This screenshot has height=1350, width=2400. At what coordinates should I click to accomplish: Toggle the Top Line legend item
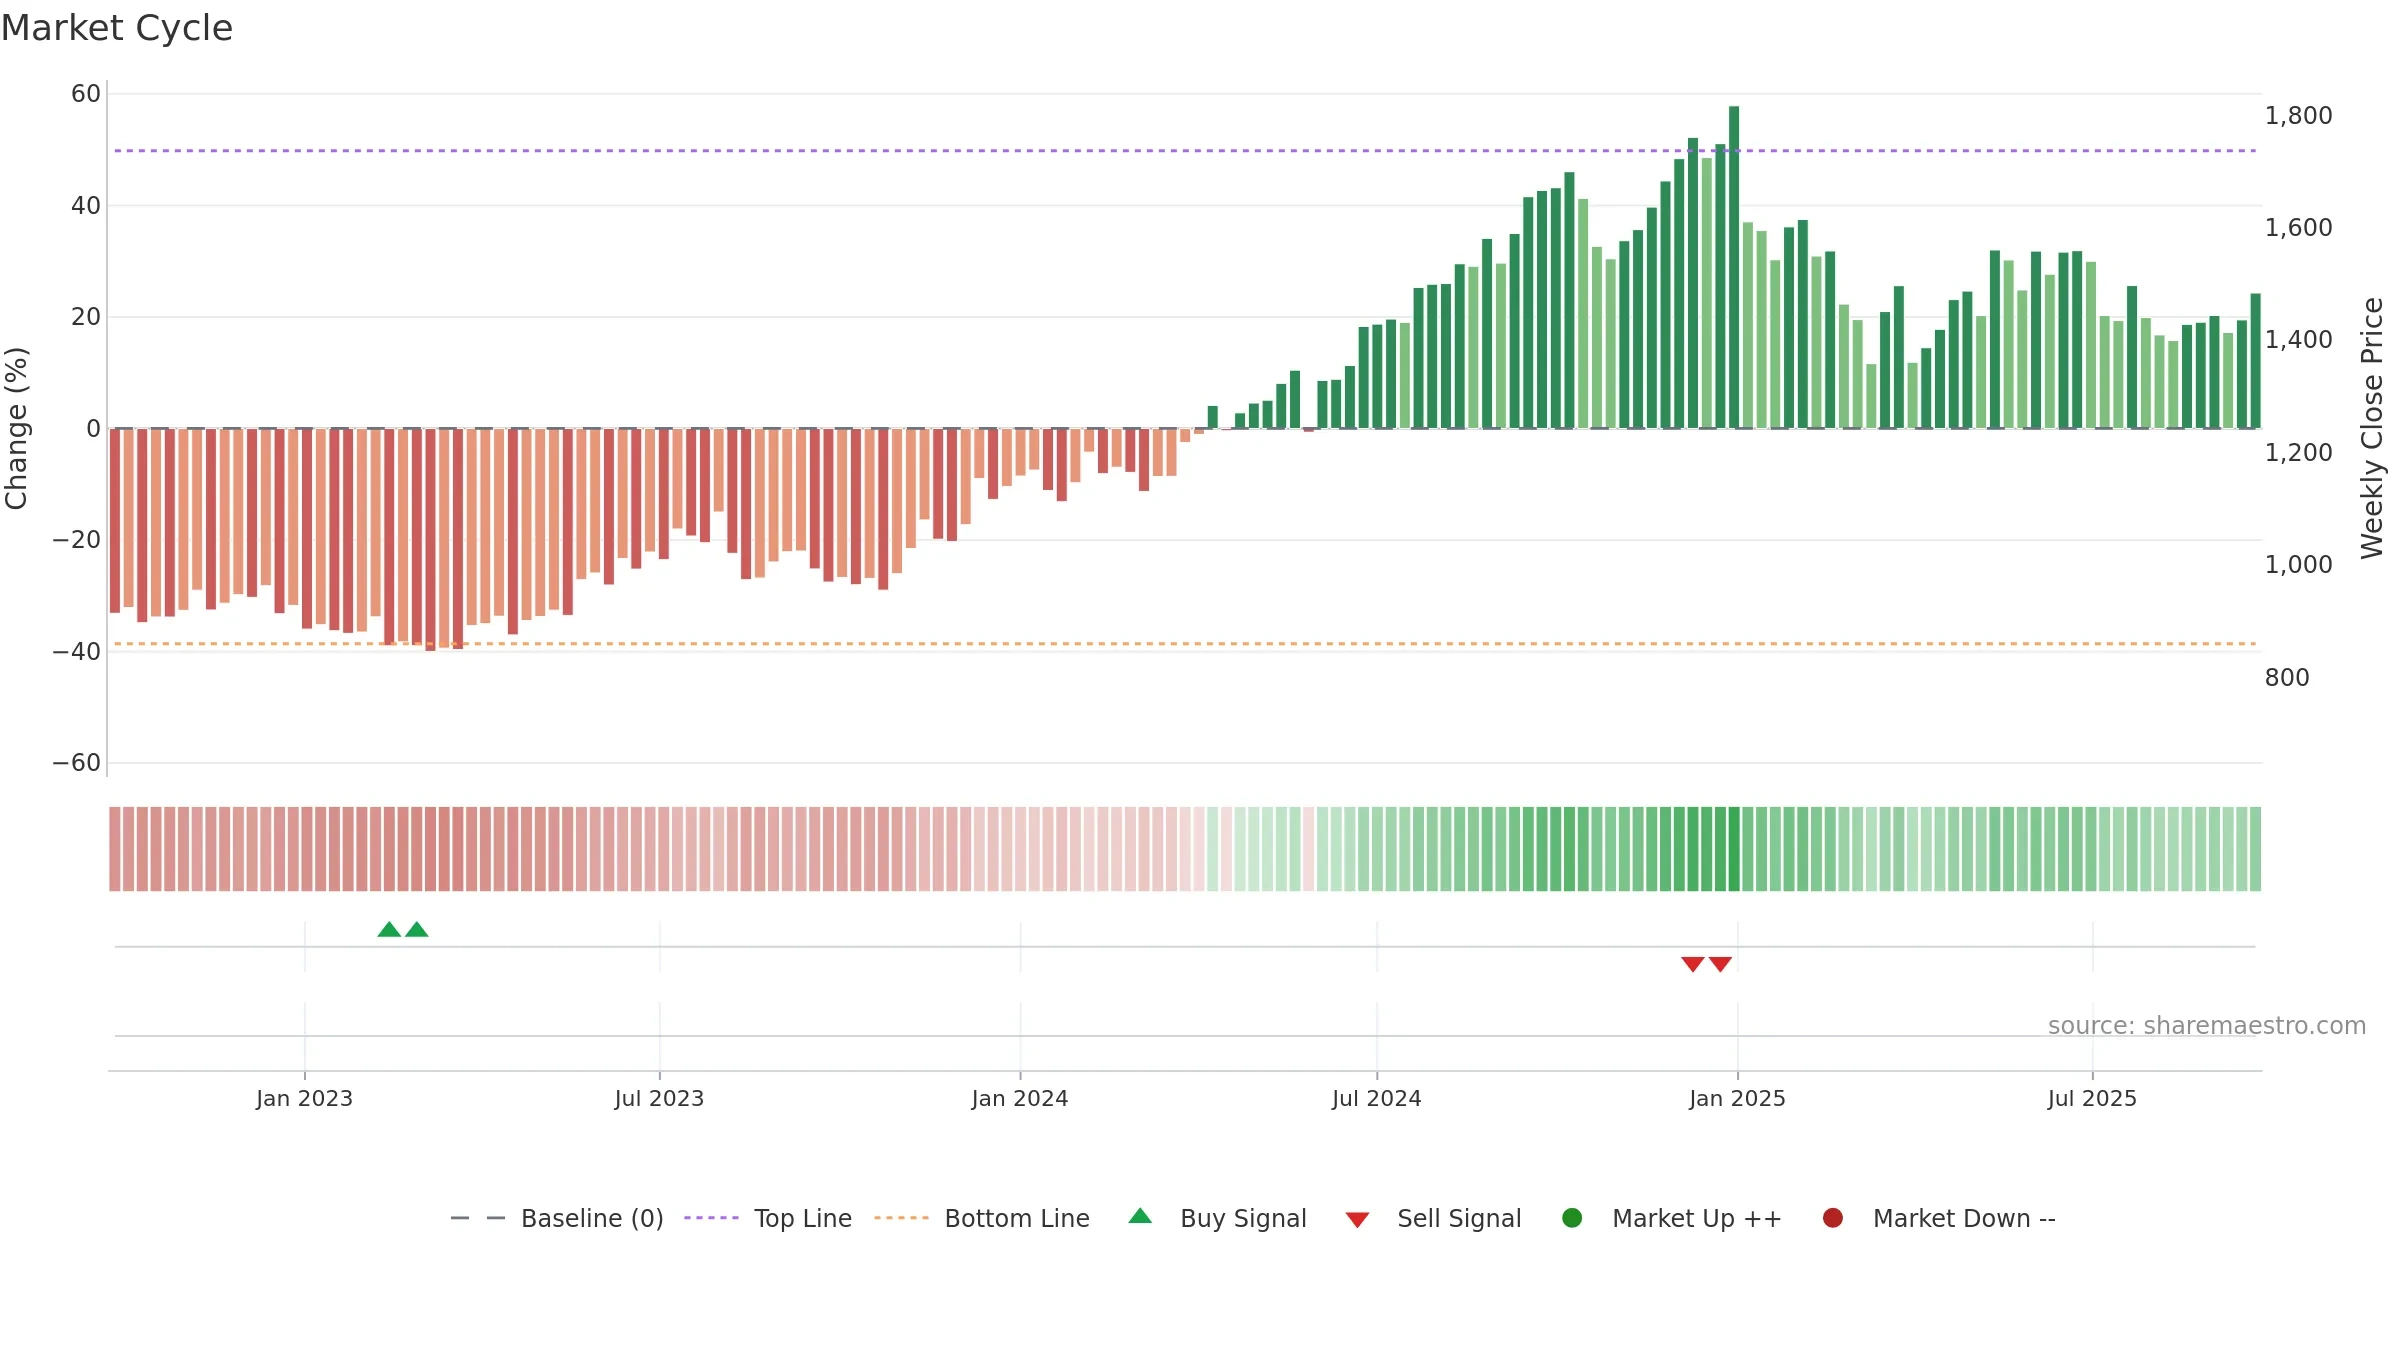(x=768, y=1218)
